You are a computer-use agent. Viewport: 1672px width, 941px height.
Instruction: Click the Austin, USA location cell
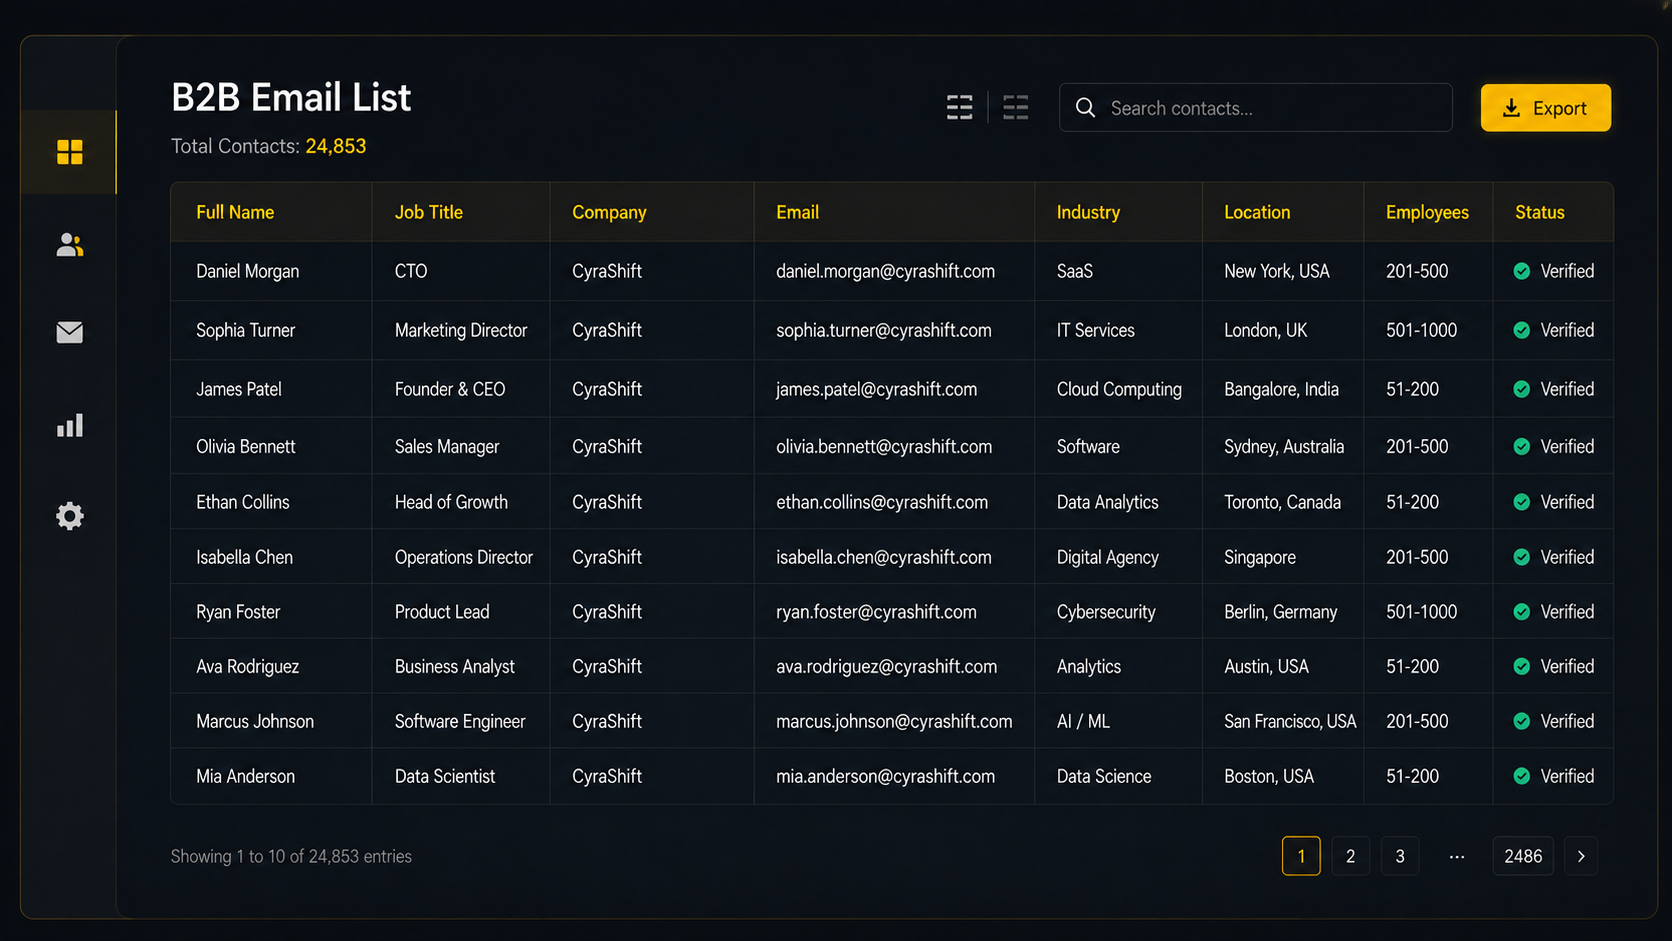click(1266, 666)
